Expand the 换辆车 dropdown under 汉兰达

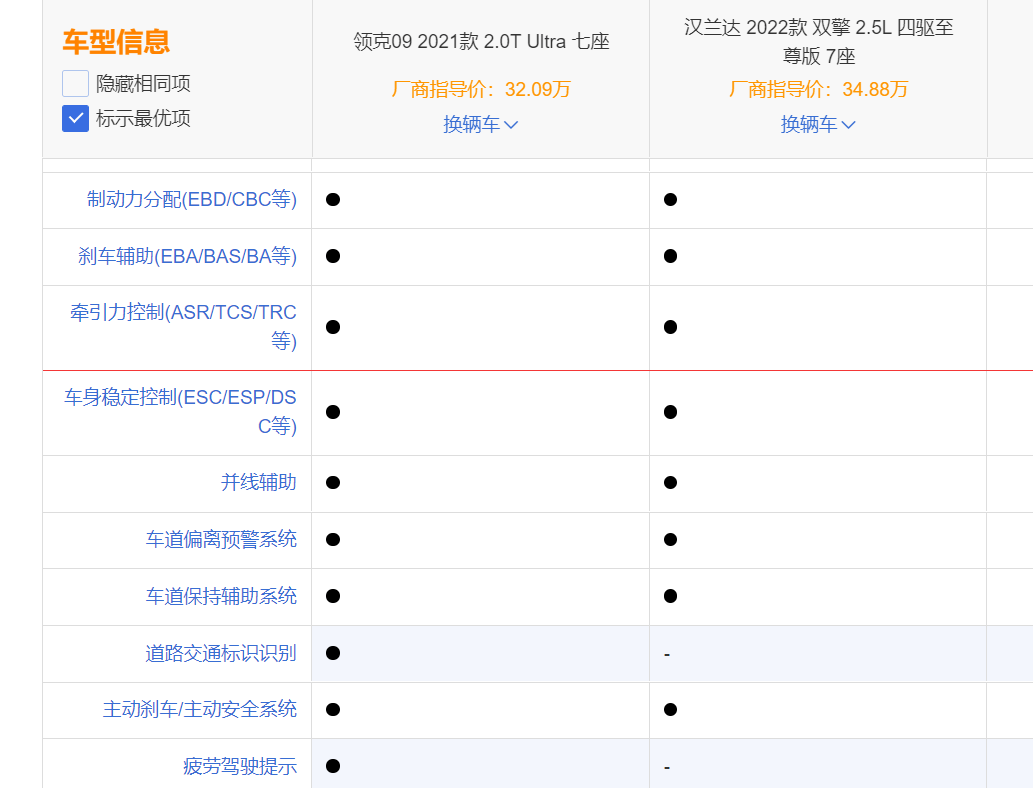pyautogui.click(x=818, y=124)
